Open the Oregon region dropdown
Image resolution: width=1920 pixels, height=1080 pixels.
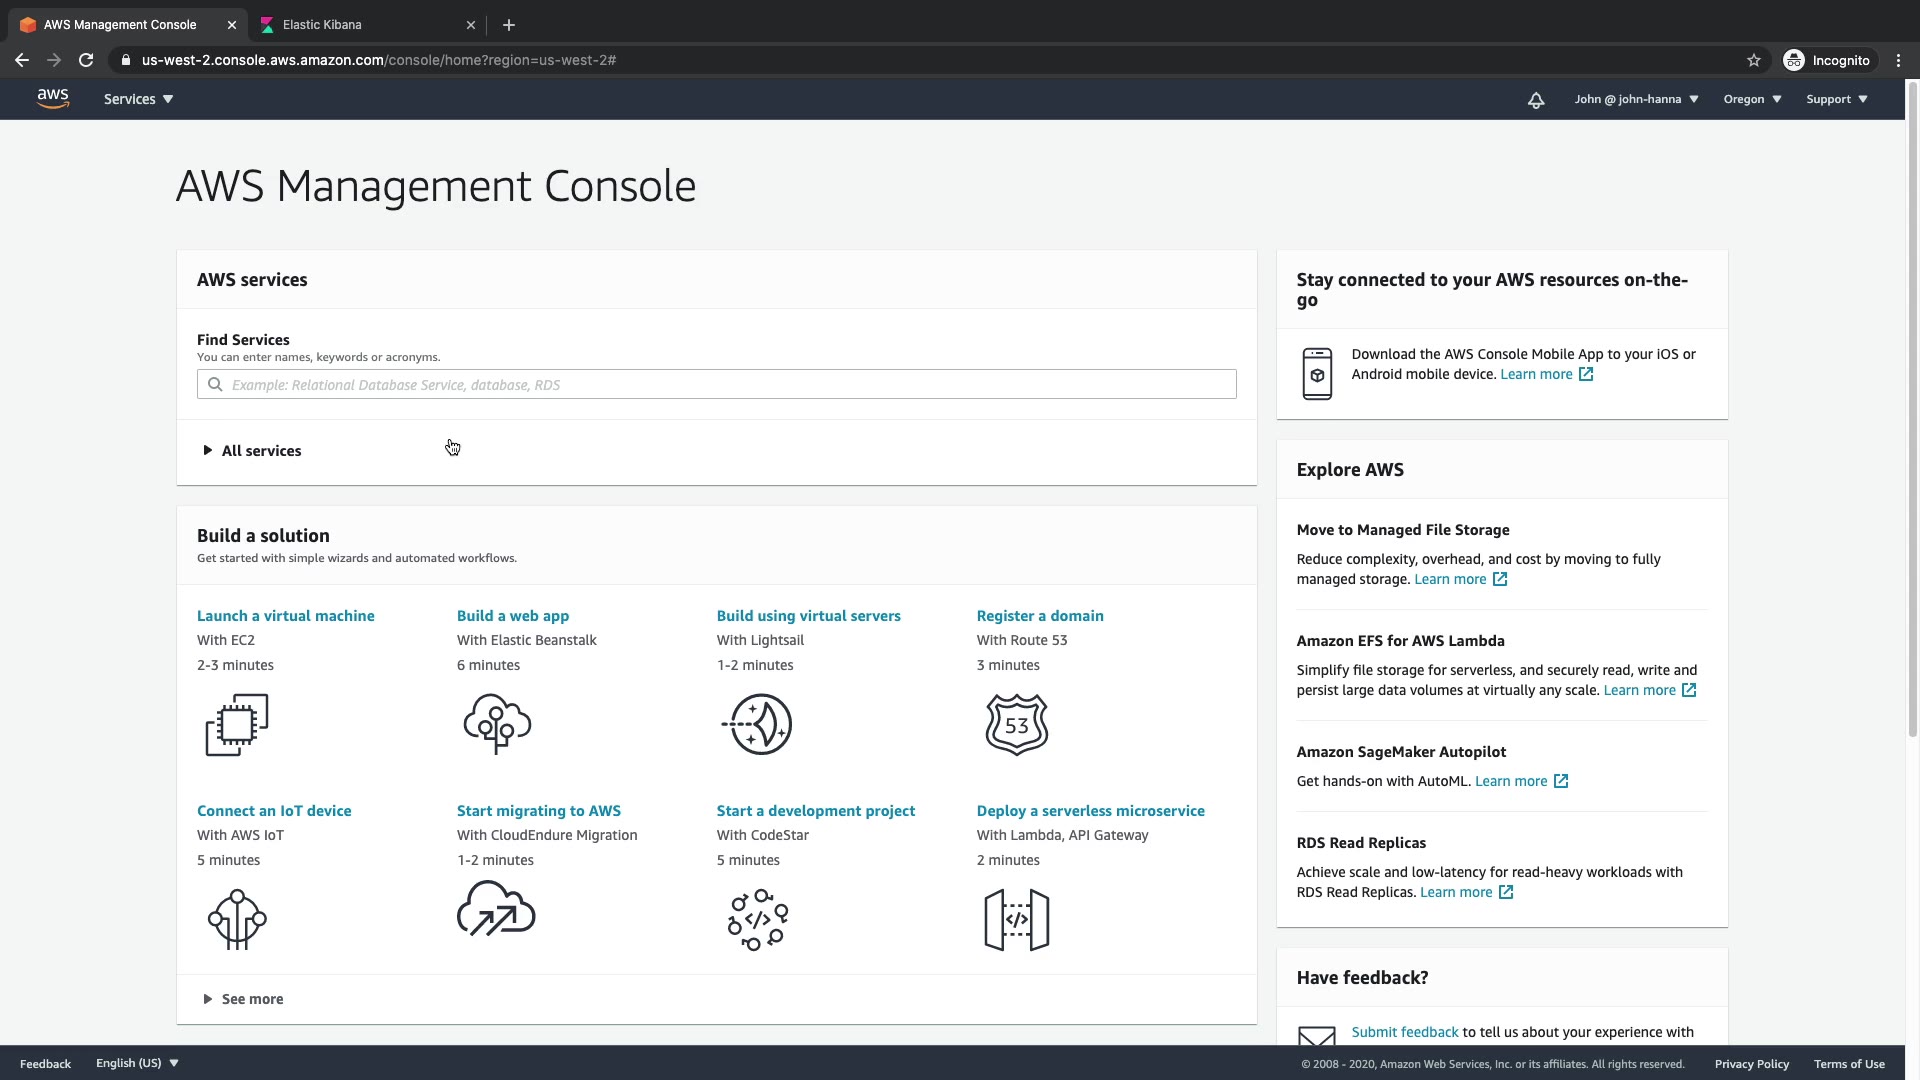point(1752,99)
